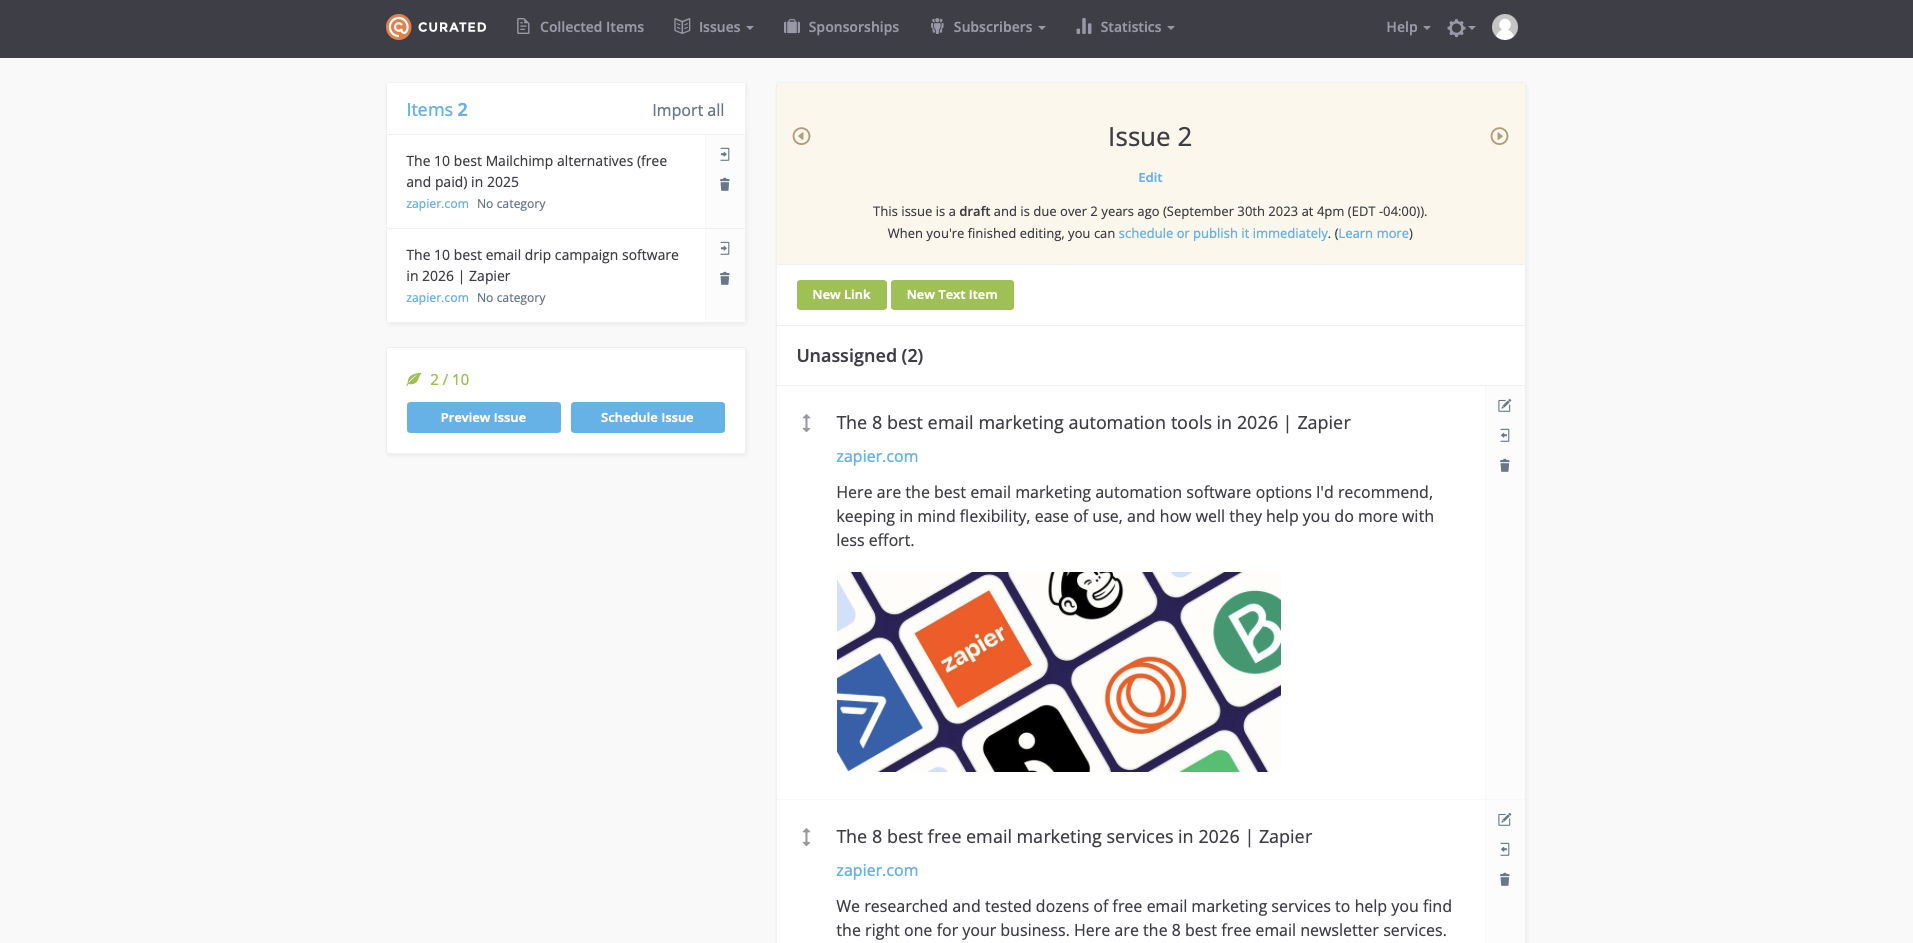The image size is (1913, 943).
Task: Navigate to the previous issue arrow
Action: click(x=801, y=136)
